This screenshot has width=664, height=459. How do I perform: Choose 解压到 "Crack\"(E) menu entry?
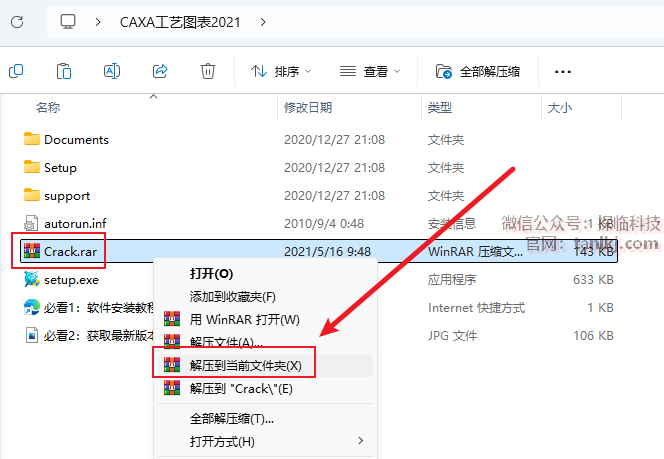265,389
